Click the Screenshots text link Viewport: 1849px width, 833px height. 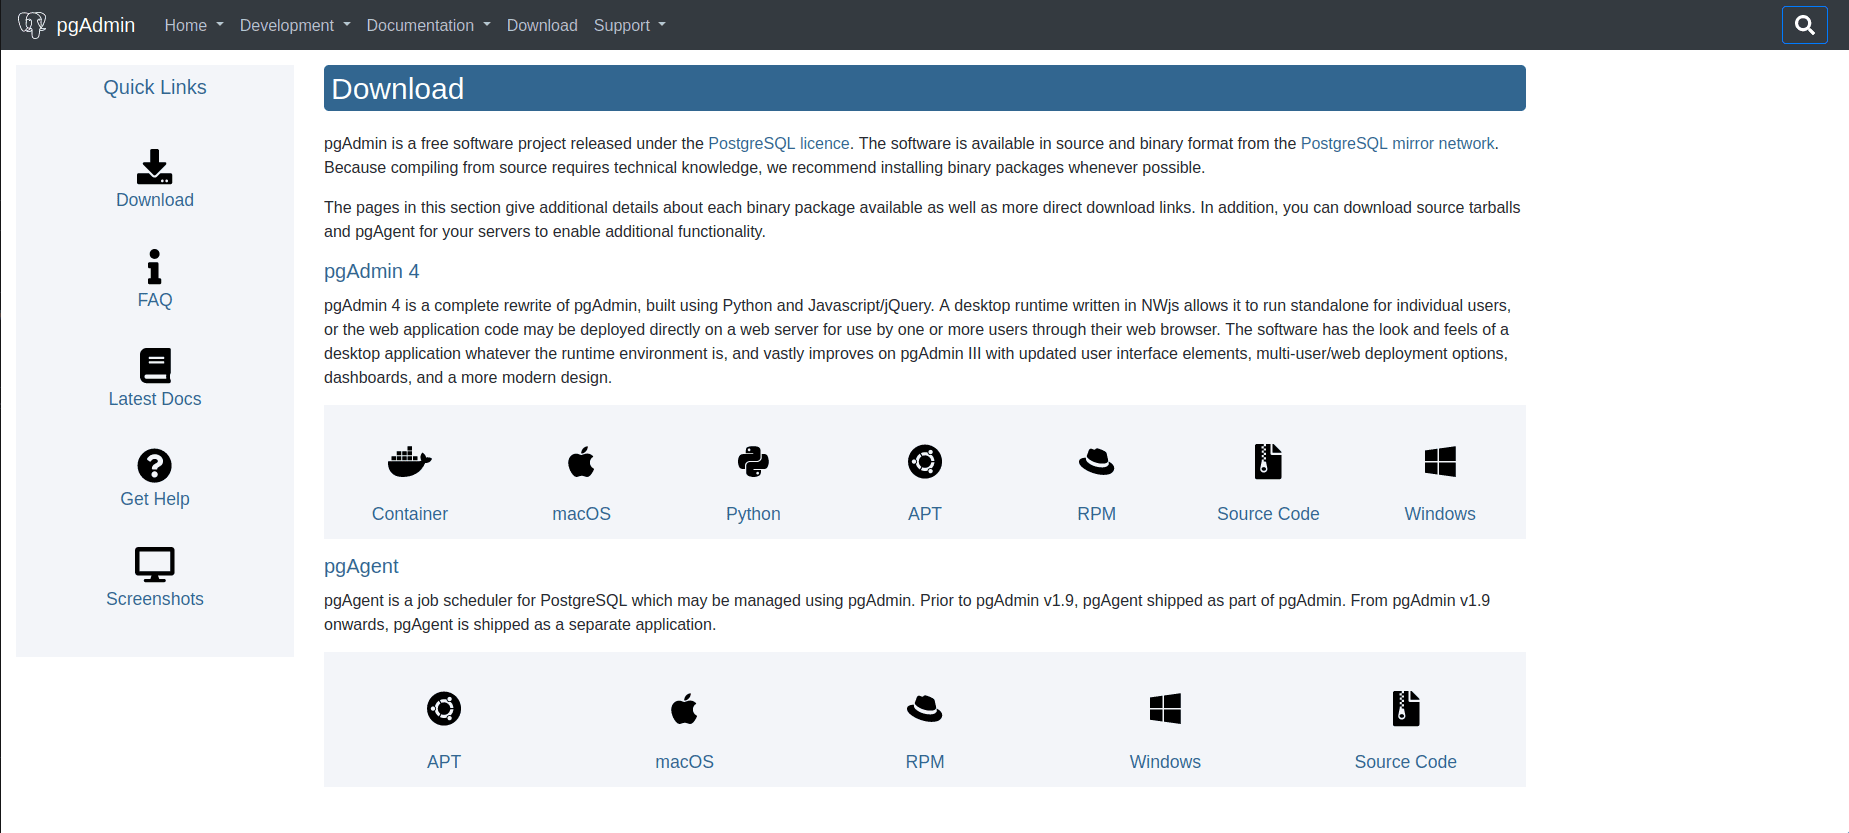tap(155, 599)
